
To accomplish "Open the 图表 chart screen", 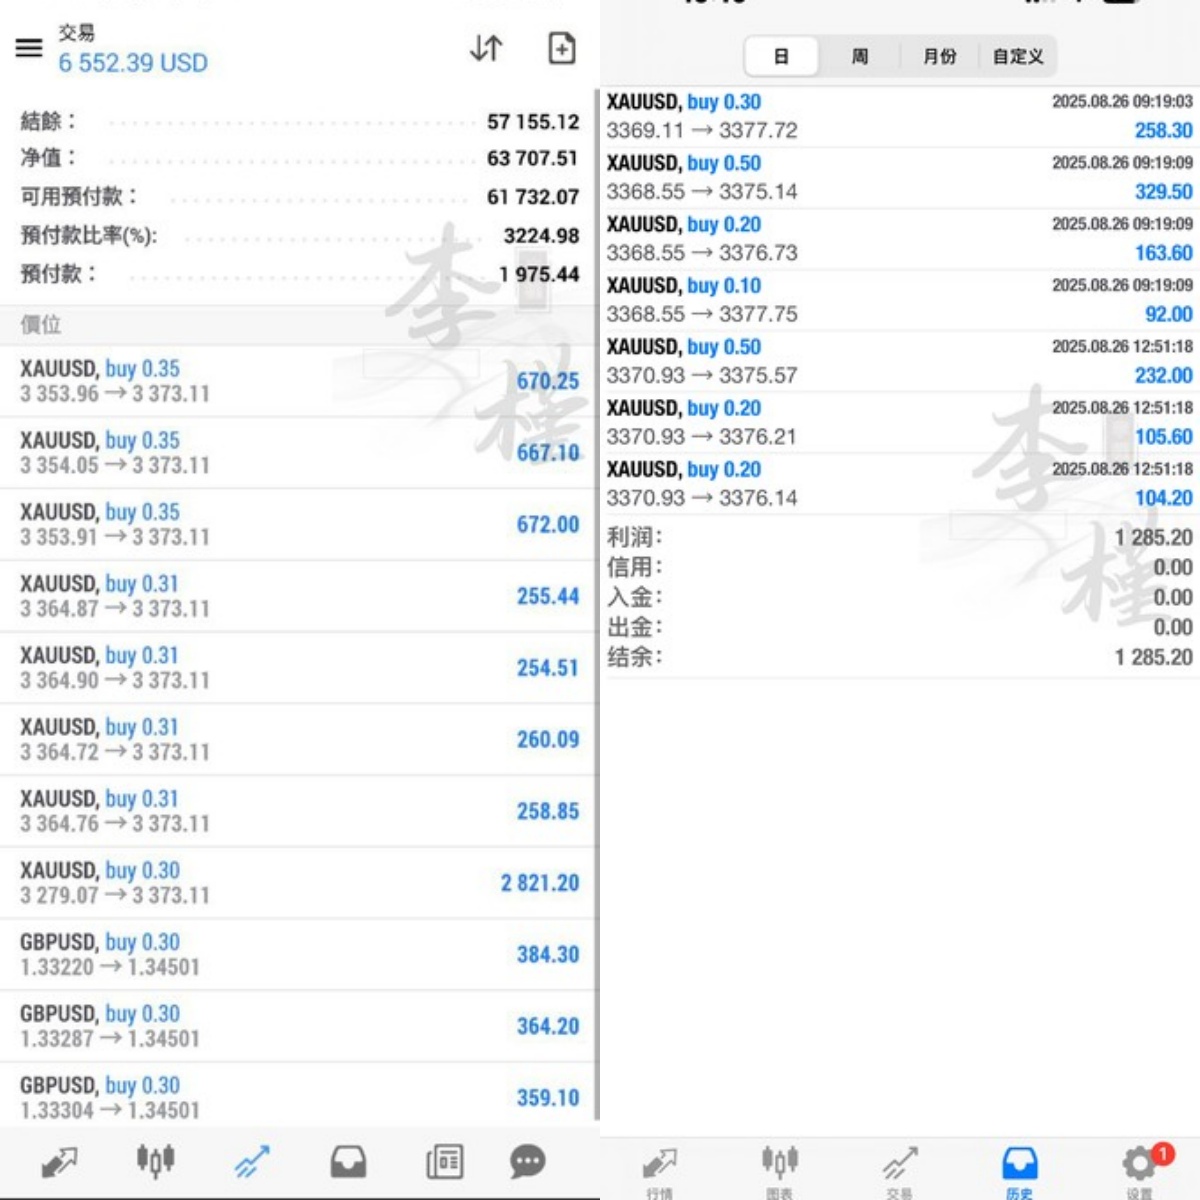I will pos(780,1165).
